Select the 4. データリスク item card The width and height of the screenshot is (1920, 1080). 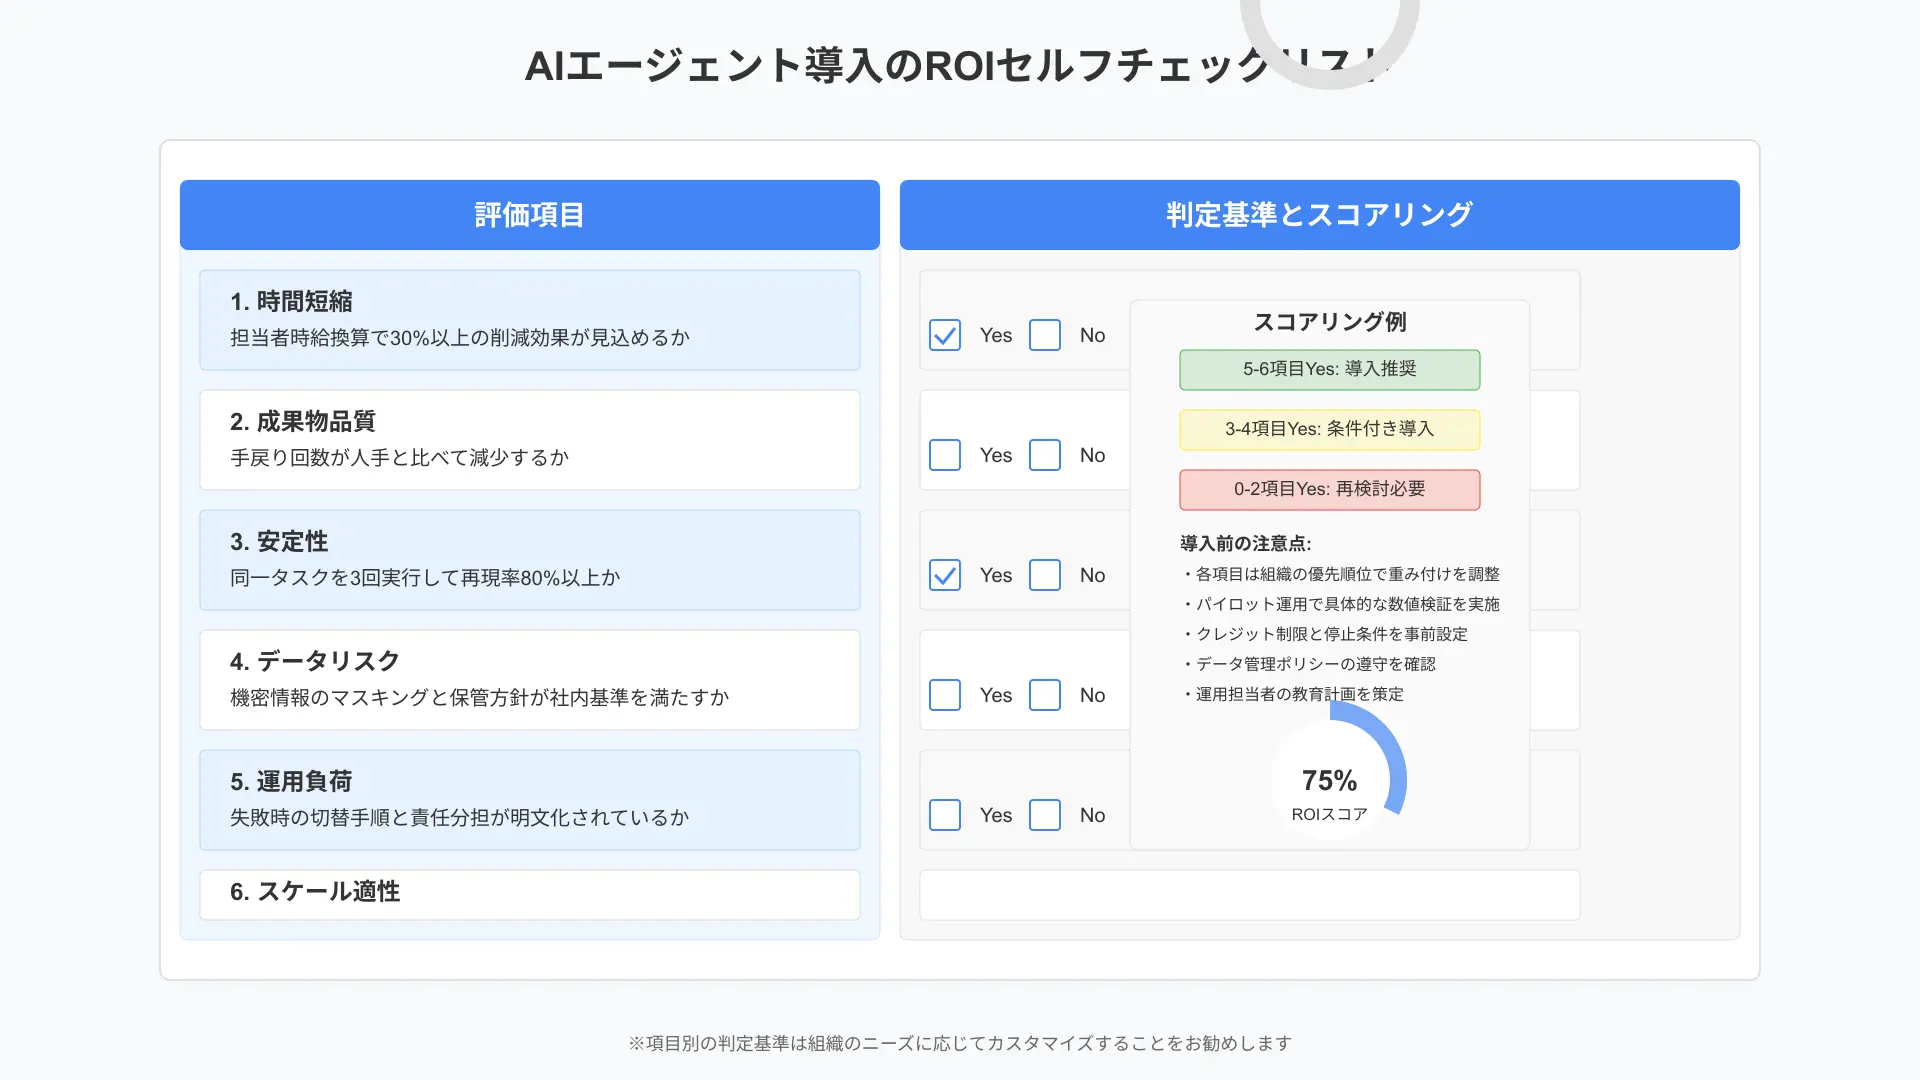530,680
